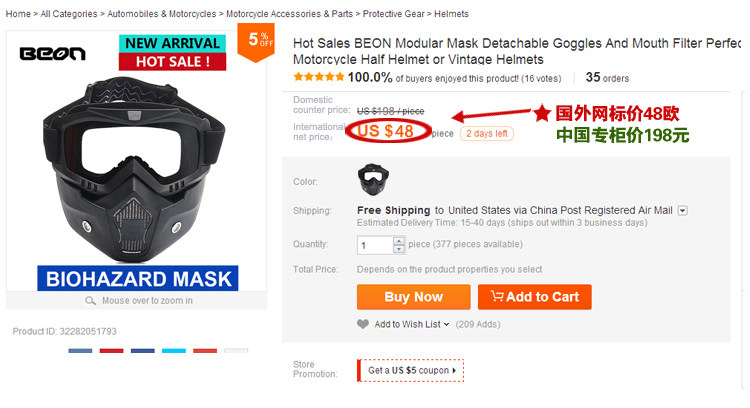Expand the Add to Wish List dropdown
Viewport: 750px width, 408px height.
click(x=447, y=324)
